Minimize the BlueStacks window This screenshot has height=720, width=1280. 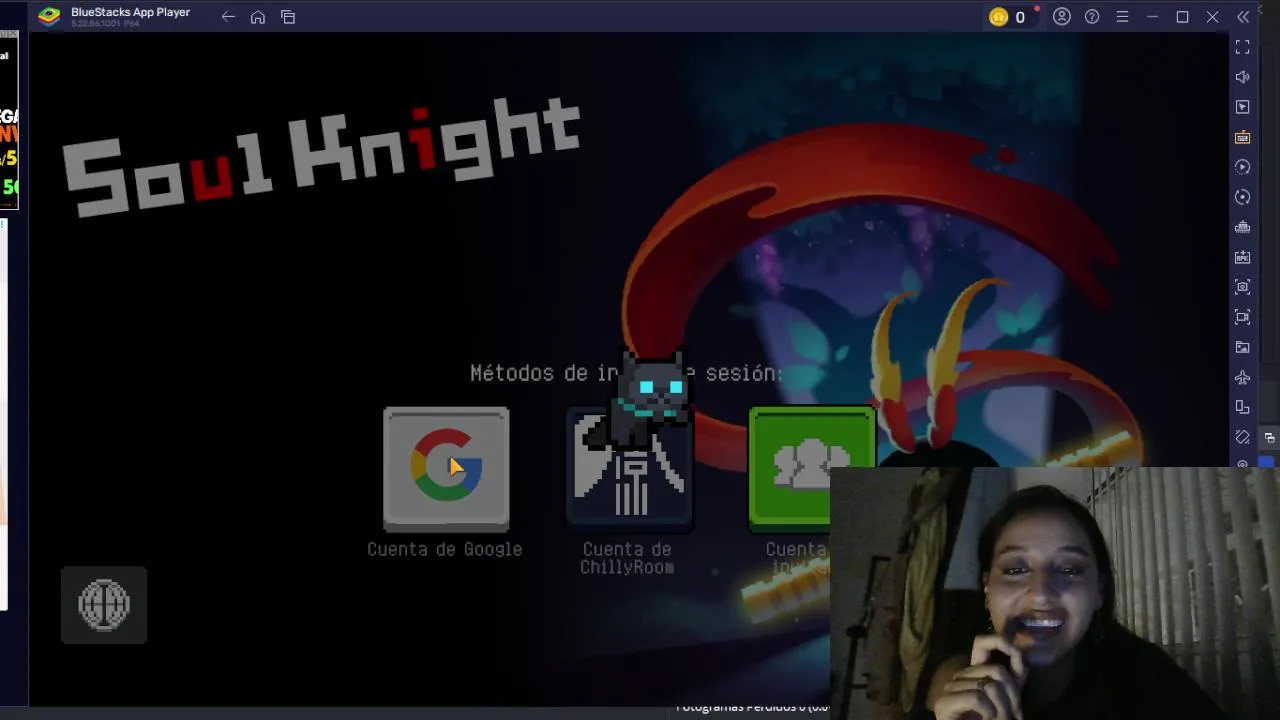tap(1152, 17)
